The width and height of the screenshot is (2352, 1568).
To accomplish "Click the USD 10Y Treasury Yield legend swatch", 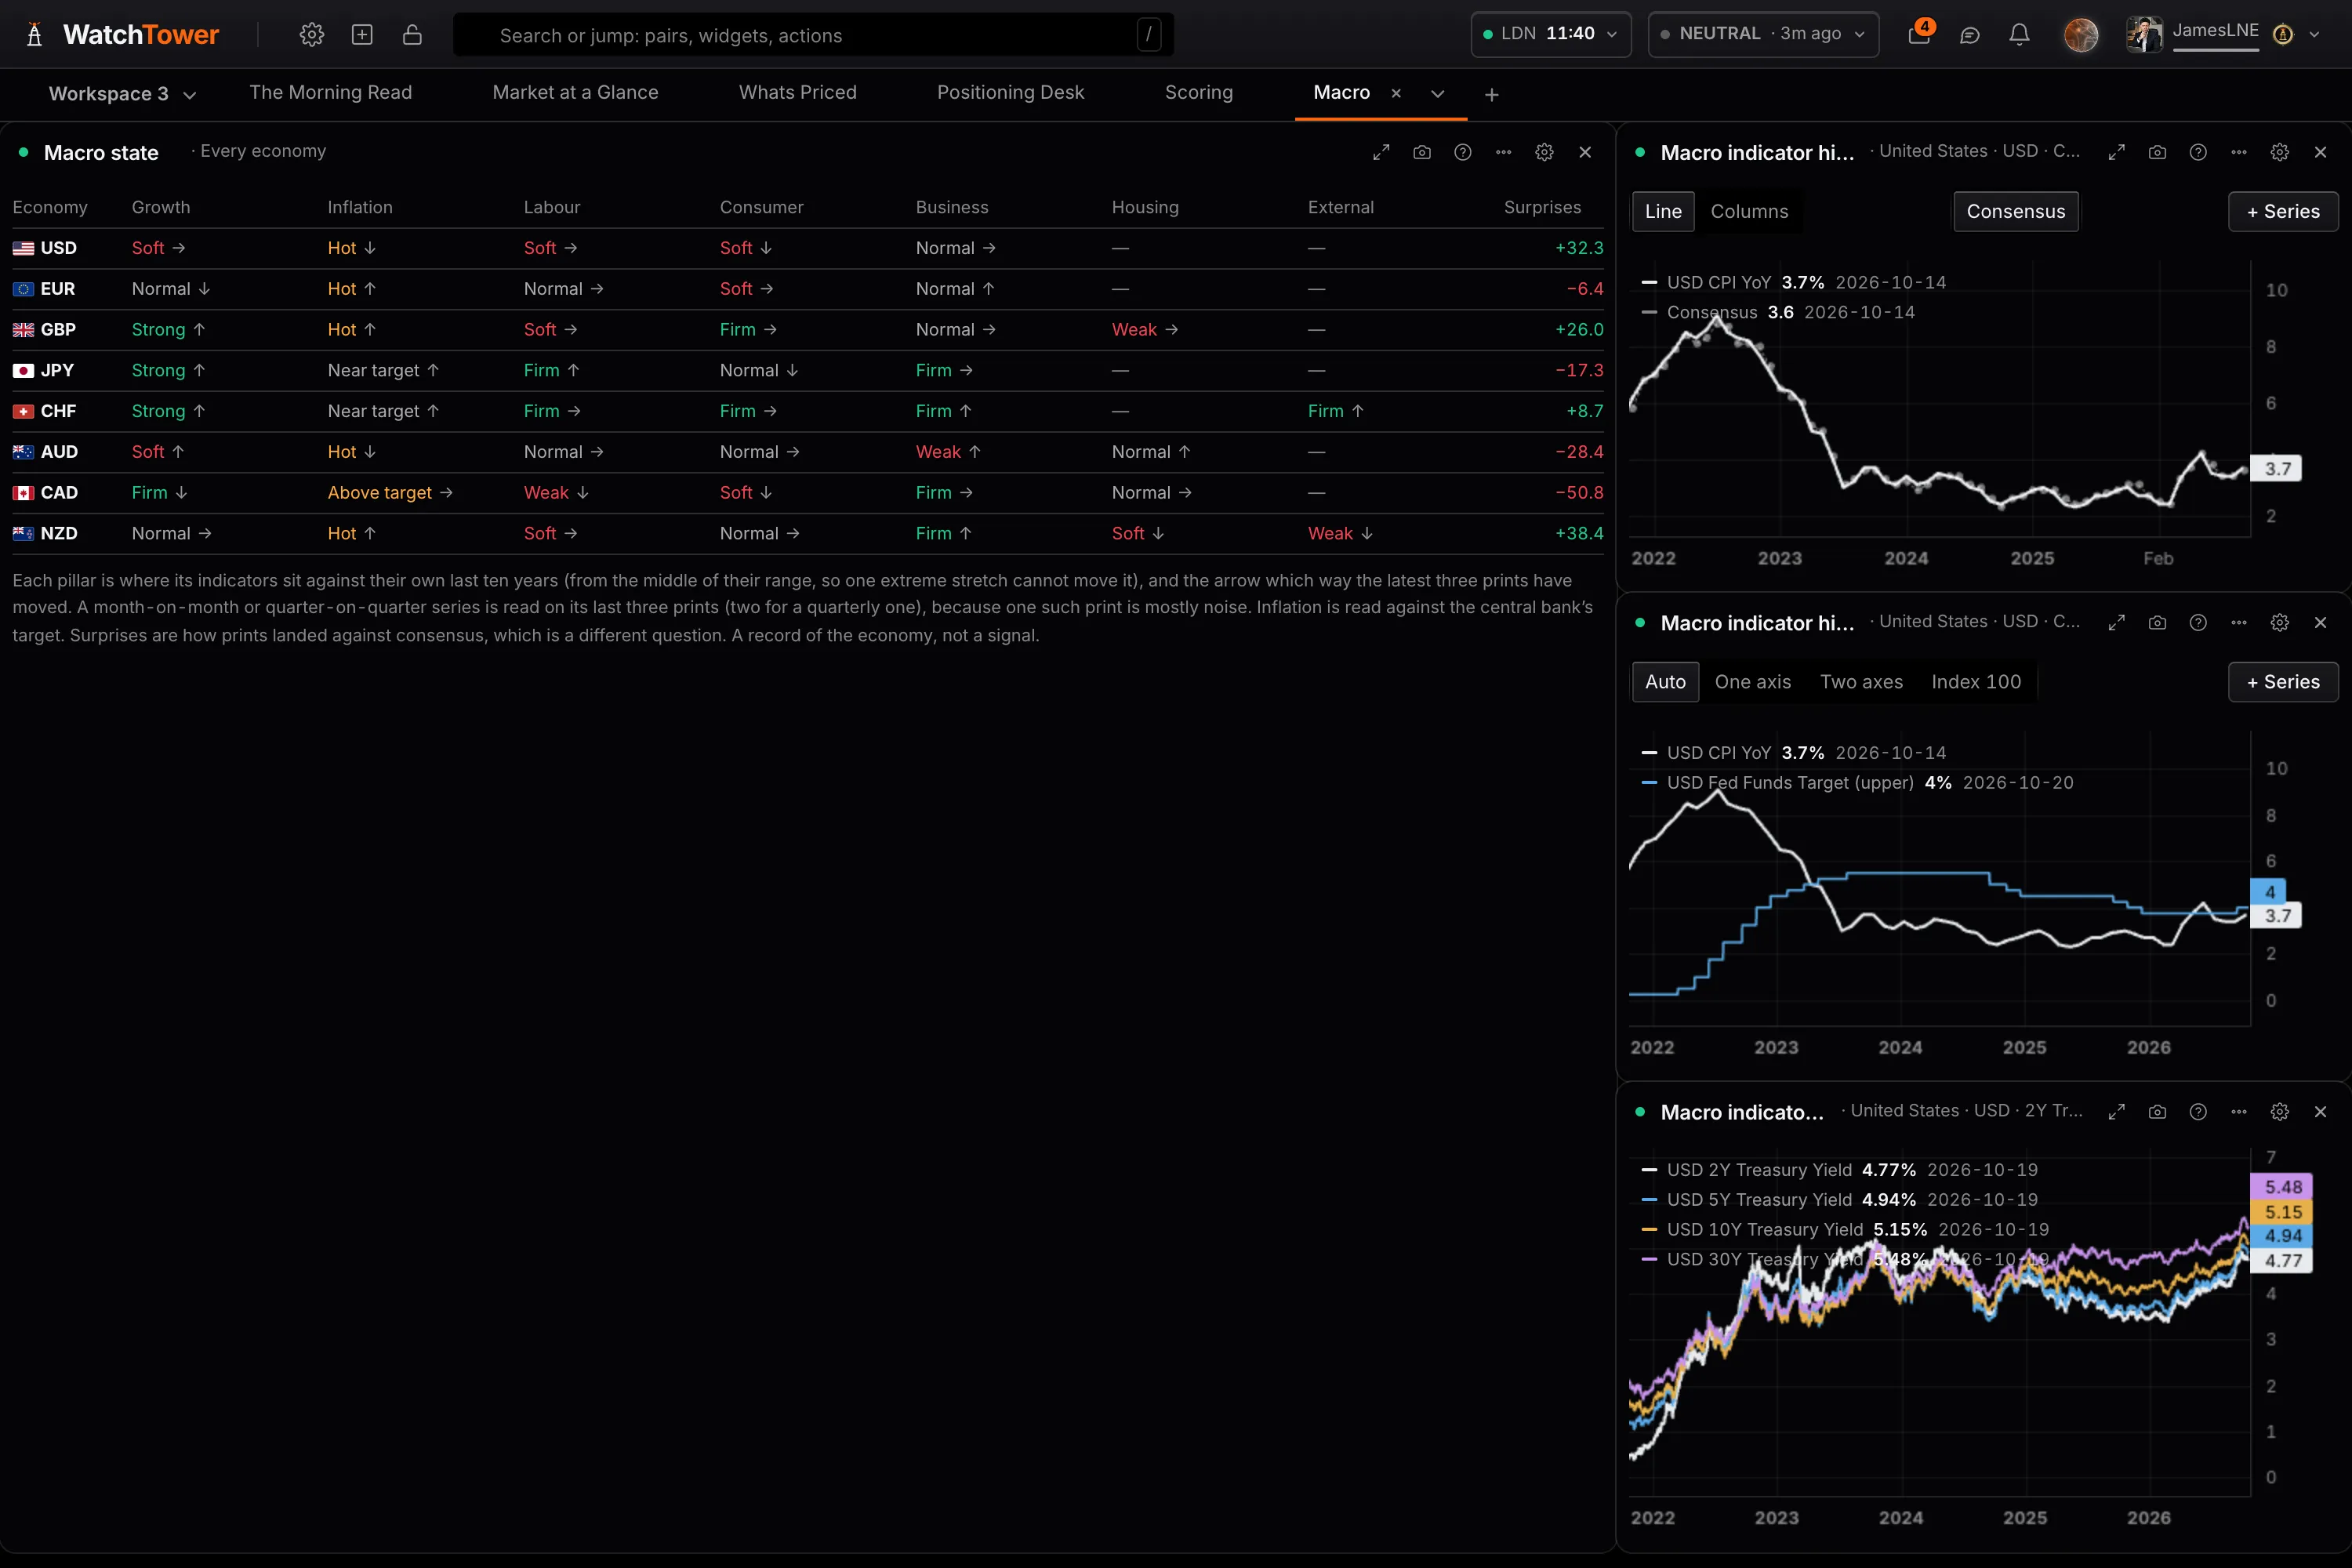I will point(1649,1229).
